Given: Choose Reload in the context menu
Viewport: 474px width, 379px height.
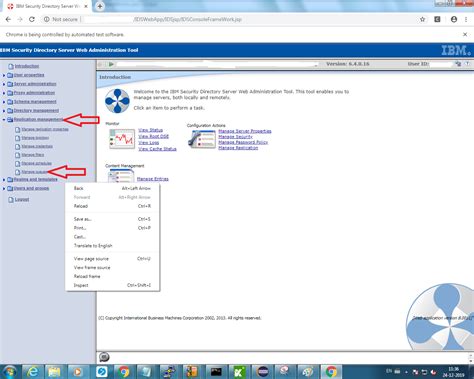Looking at the screenshot, I should (x=112, y=206).
